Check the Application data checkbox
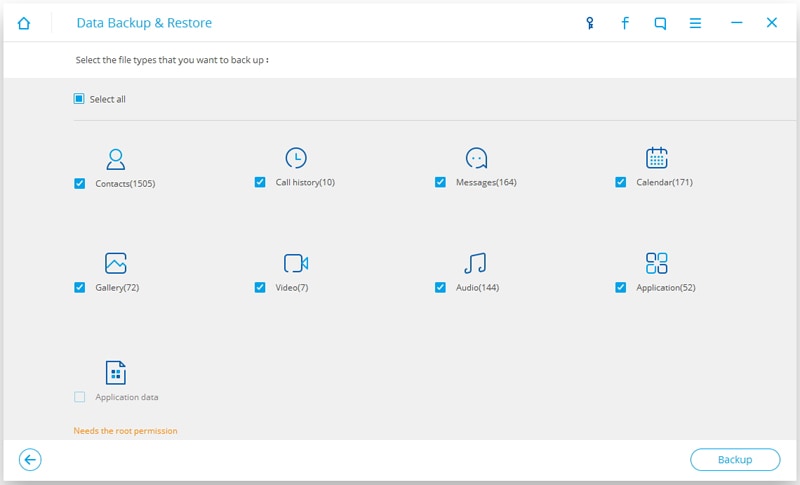The height and width of the screenshot is (485, 800). (80, 397)
